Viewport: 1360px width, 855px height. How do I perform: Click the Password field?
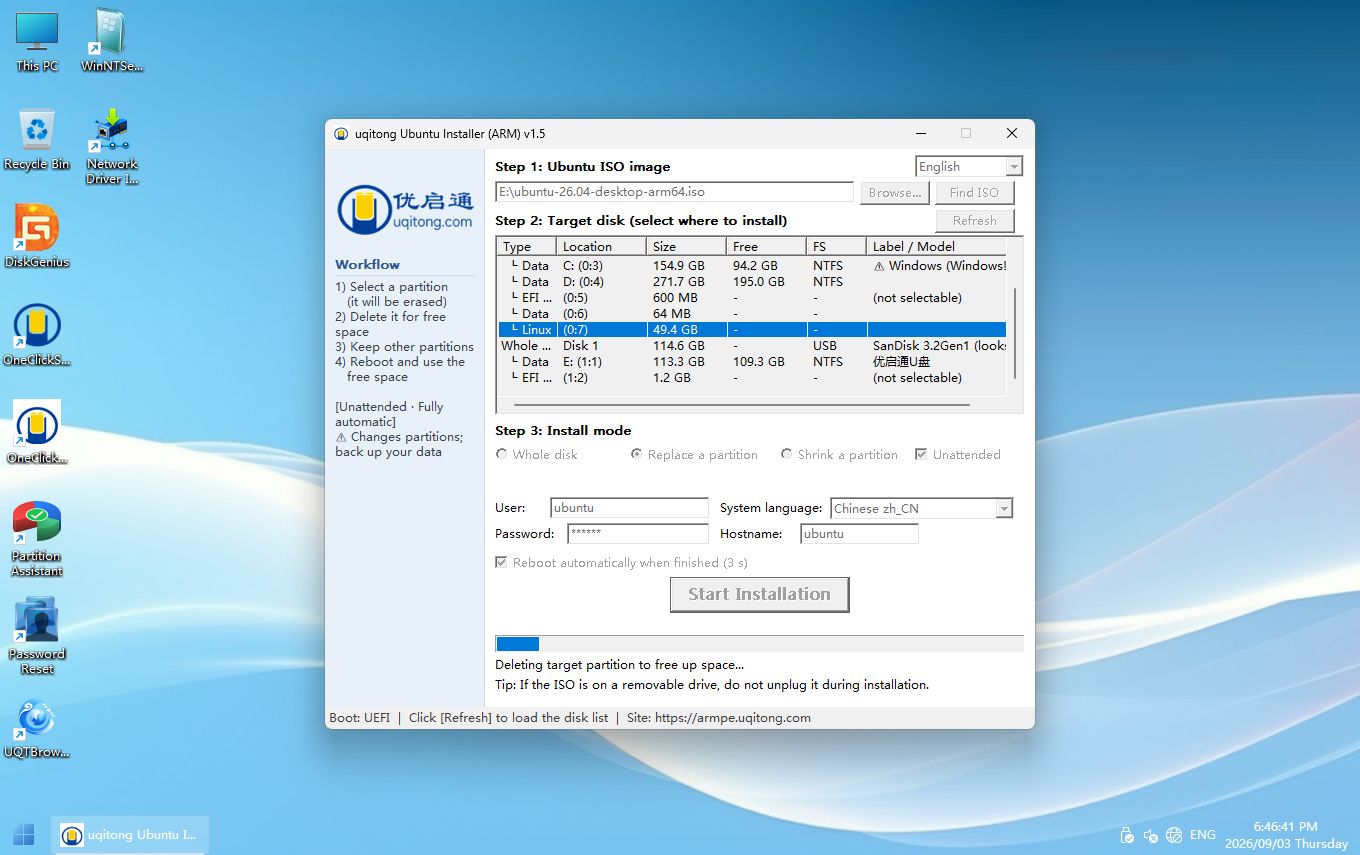pyautogui.click(x=638, y=534)
